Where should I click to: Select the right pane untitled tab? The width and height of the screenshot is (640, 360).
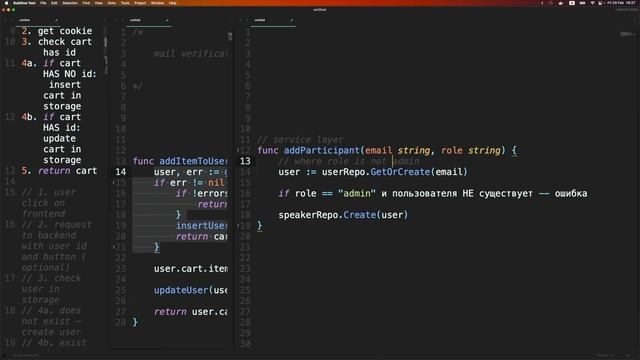[x=273, y=20]
